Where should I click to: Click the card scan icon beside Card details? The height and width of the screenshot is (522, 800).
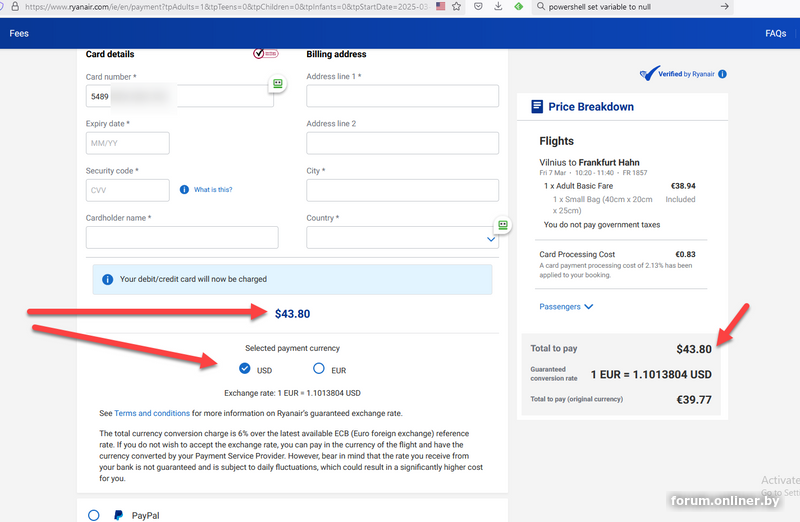(265, 54)
